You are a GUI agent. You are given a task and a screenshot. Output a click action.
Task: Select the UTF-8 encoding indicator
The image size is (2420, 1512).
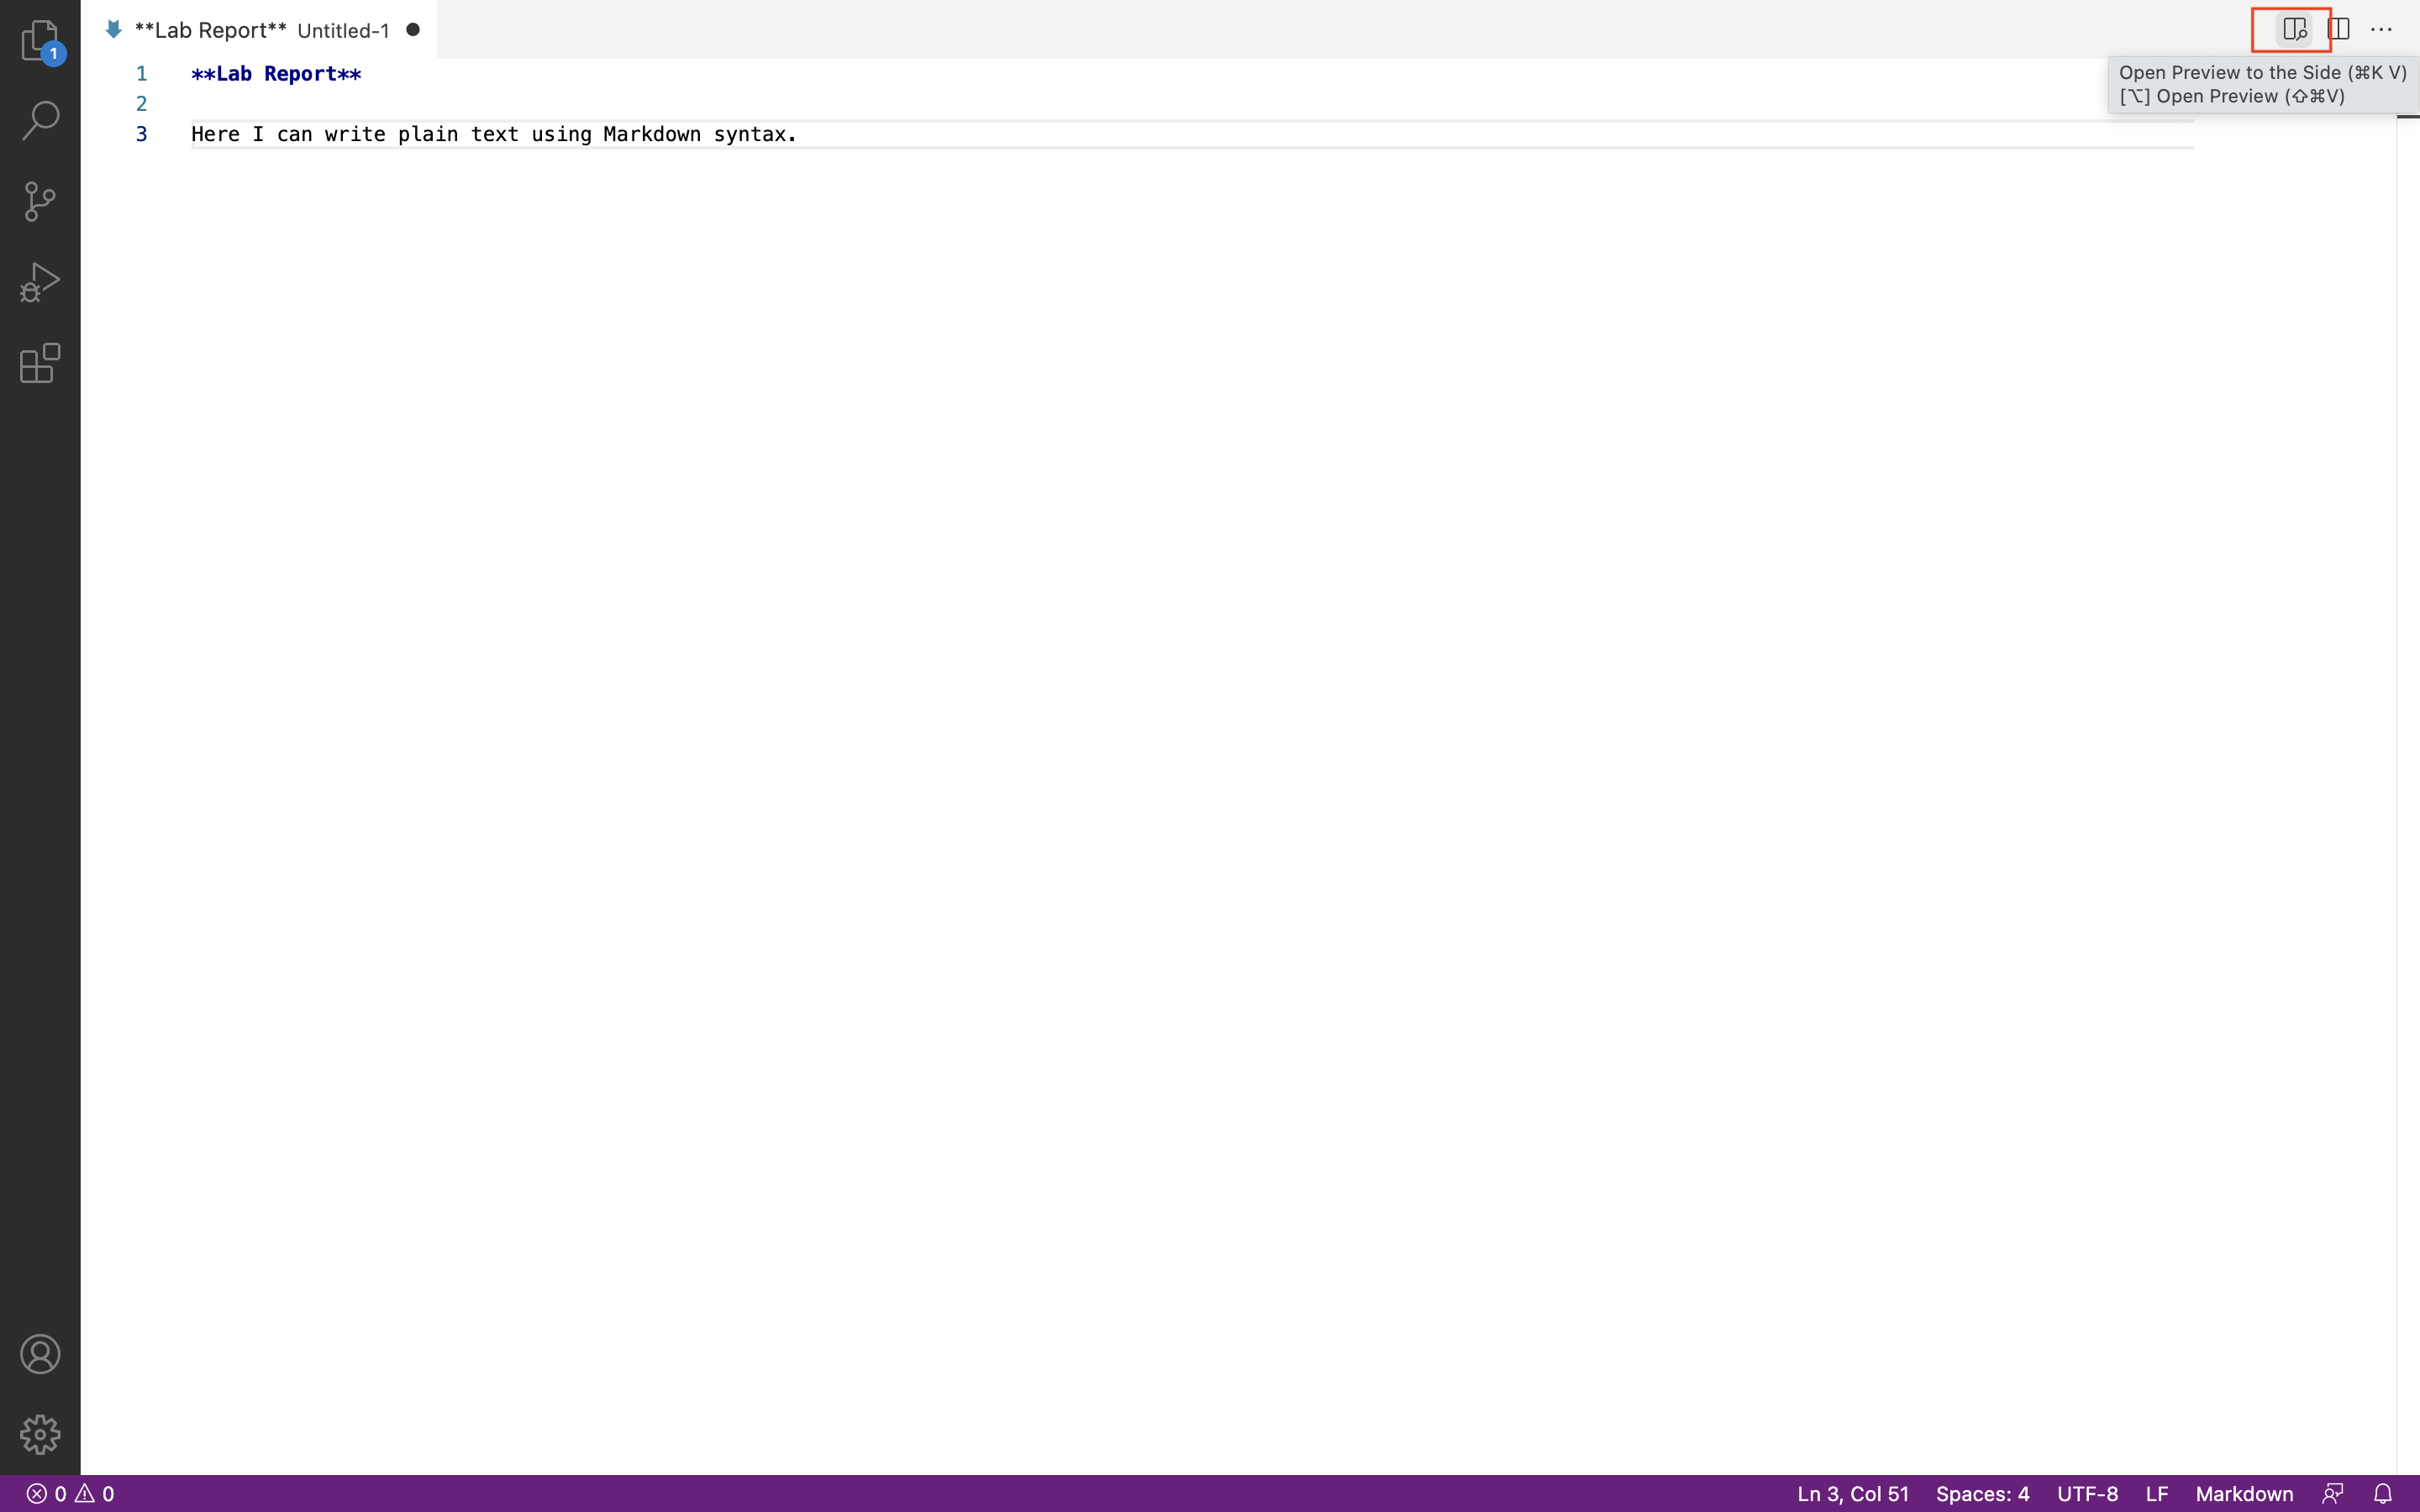[x=2087, y=1493]
